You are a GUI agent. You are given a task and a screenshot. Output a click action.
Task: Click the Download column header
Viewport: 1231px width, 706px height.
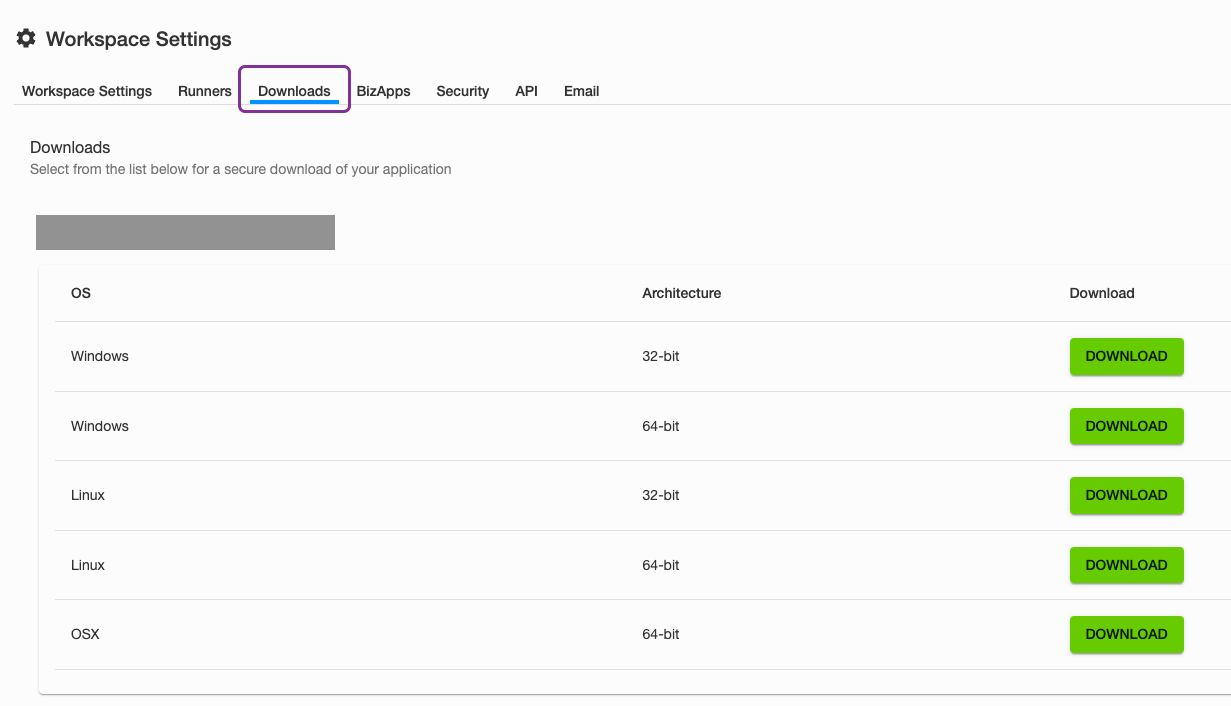1102,293
